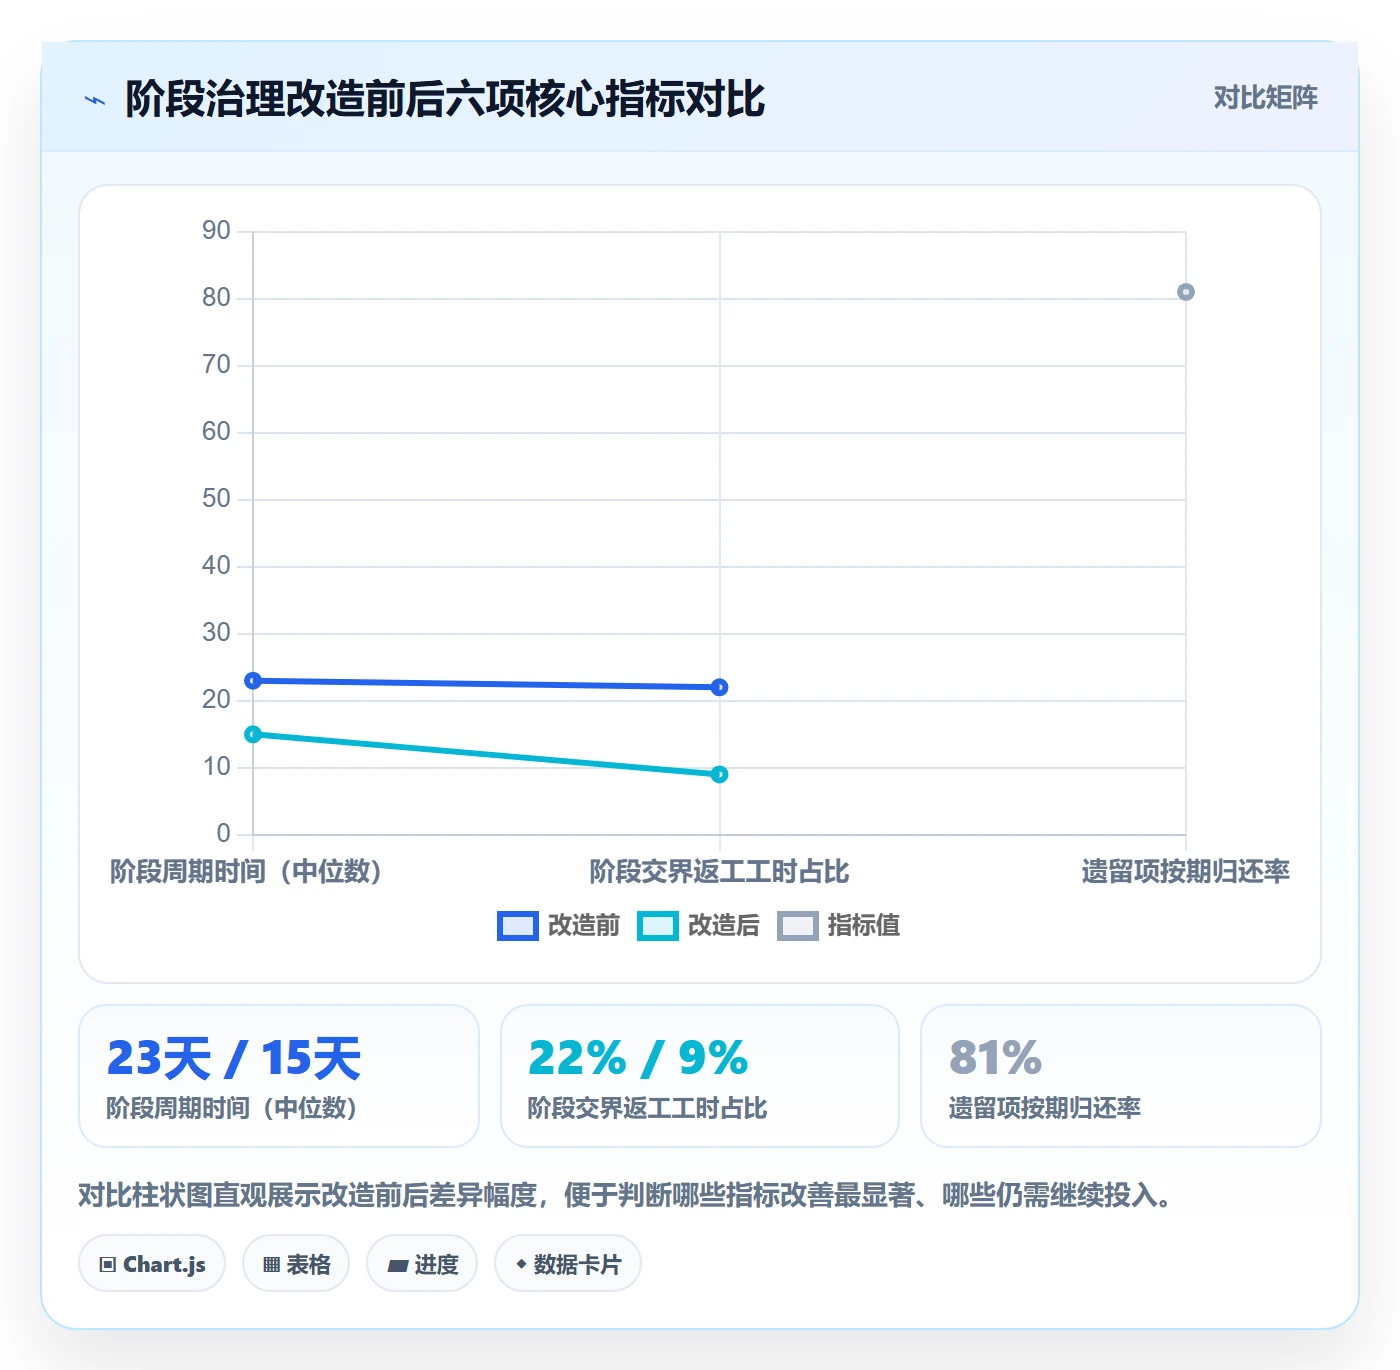Viewport: 1400px width, 1370px height.
Task: Toggle the 改造后 legend item
Action: tap(699, 926)
